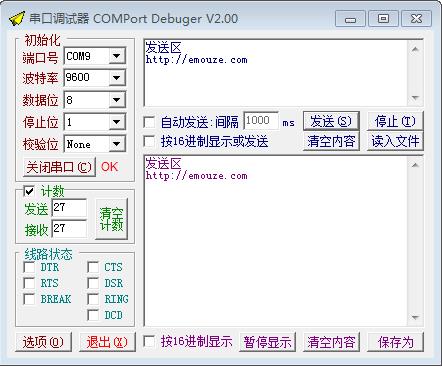
Task: Click the 关闭串口(C) button
Action: click(59, 167)
